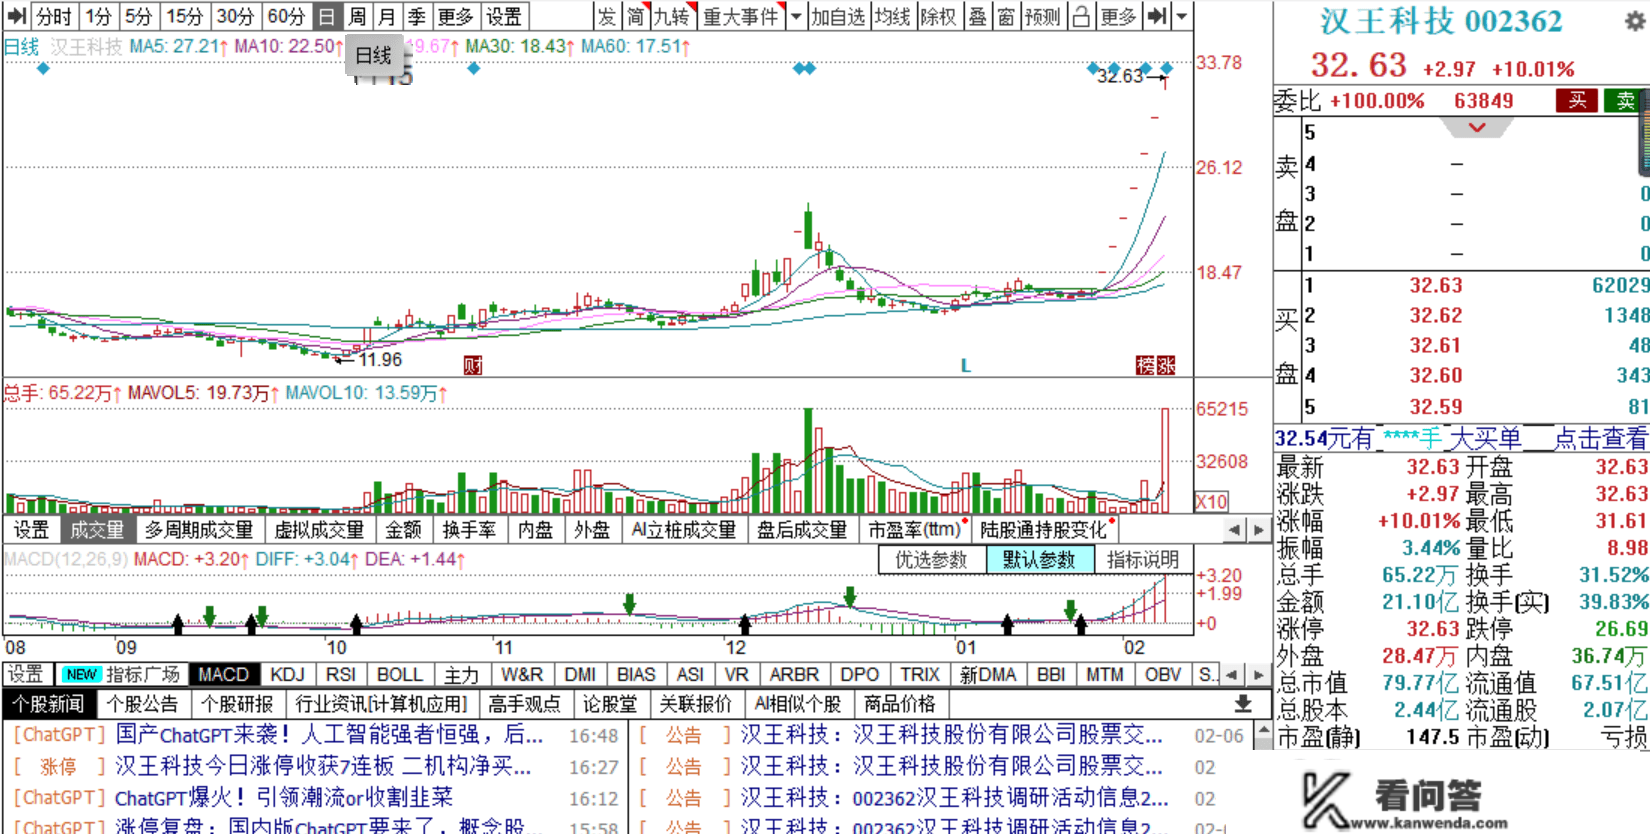Open the settings gear beside the stock title
The width and height of the screenshot is (1650, 834).
1635,21
